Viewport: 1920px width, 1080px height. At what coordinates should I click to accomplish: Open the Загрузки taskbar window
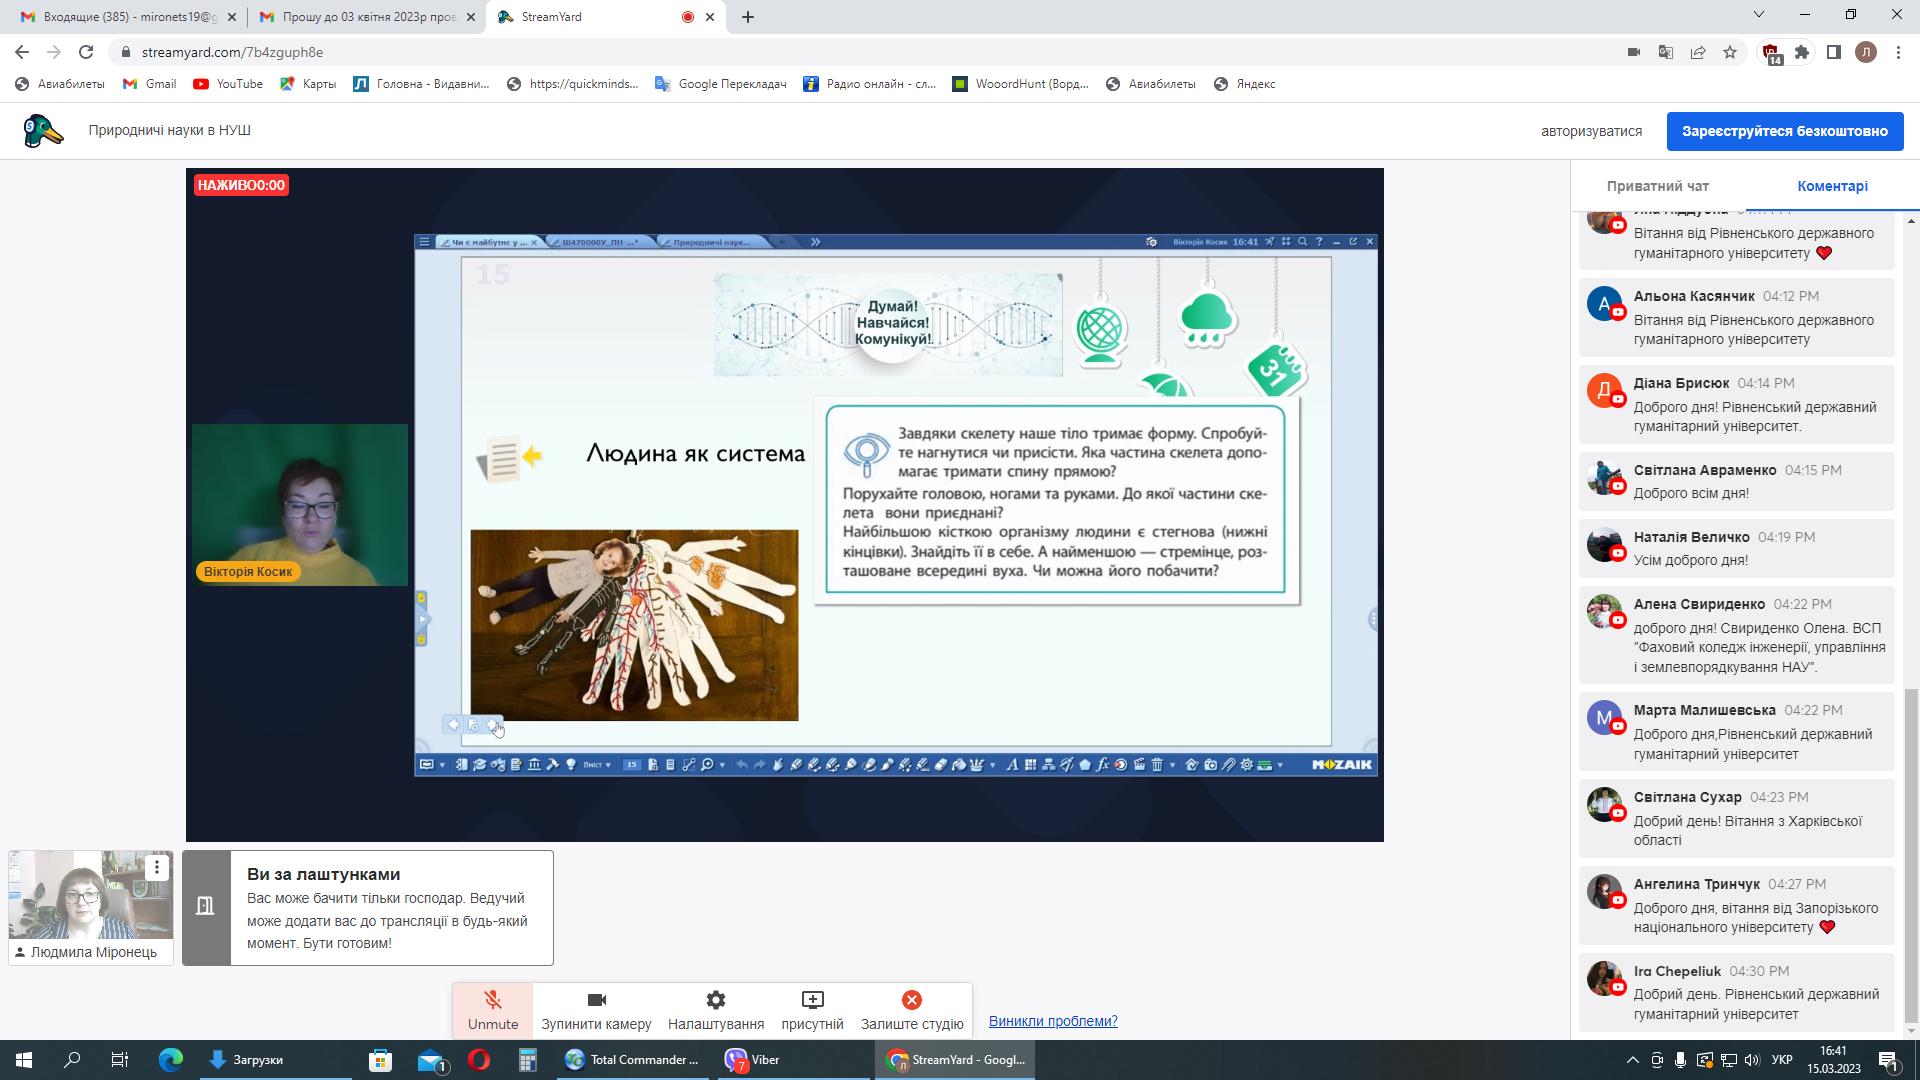point(275,1060)
